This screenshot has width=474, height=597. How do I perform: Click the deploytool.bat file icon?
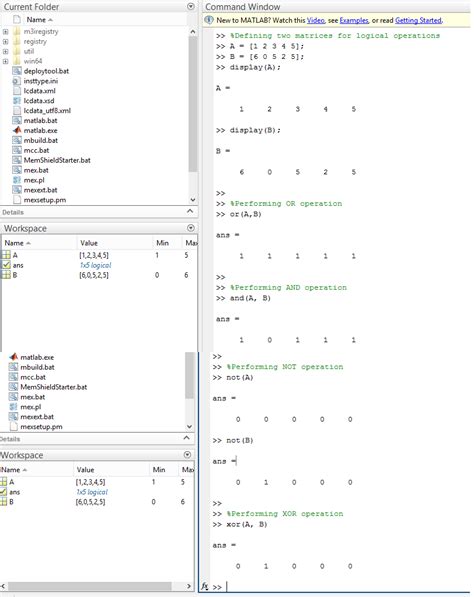(17, 71)
